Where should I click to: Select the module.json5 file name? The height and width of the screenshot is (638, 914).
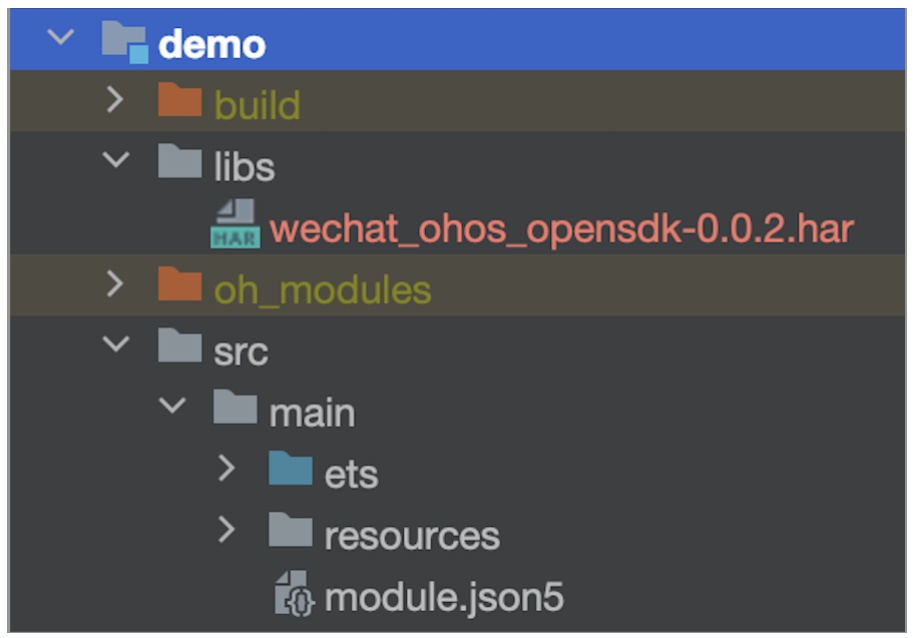point(444,597)
